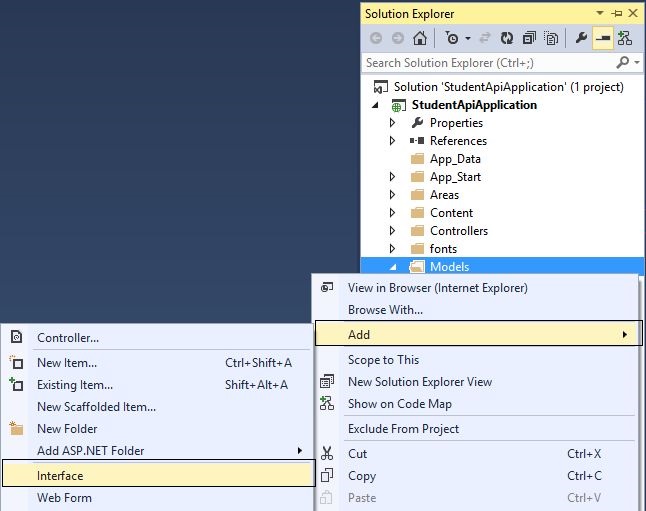The width and height of the screenshot is (646, 511).
Task: Choose Controller... in Add submenu
Action: (157, 338)
